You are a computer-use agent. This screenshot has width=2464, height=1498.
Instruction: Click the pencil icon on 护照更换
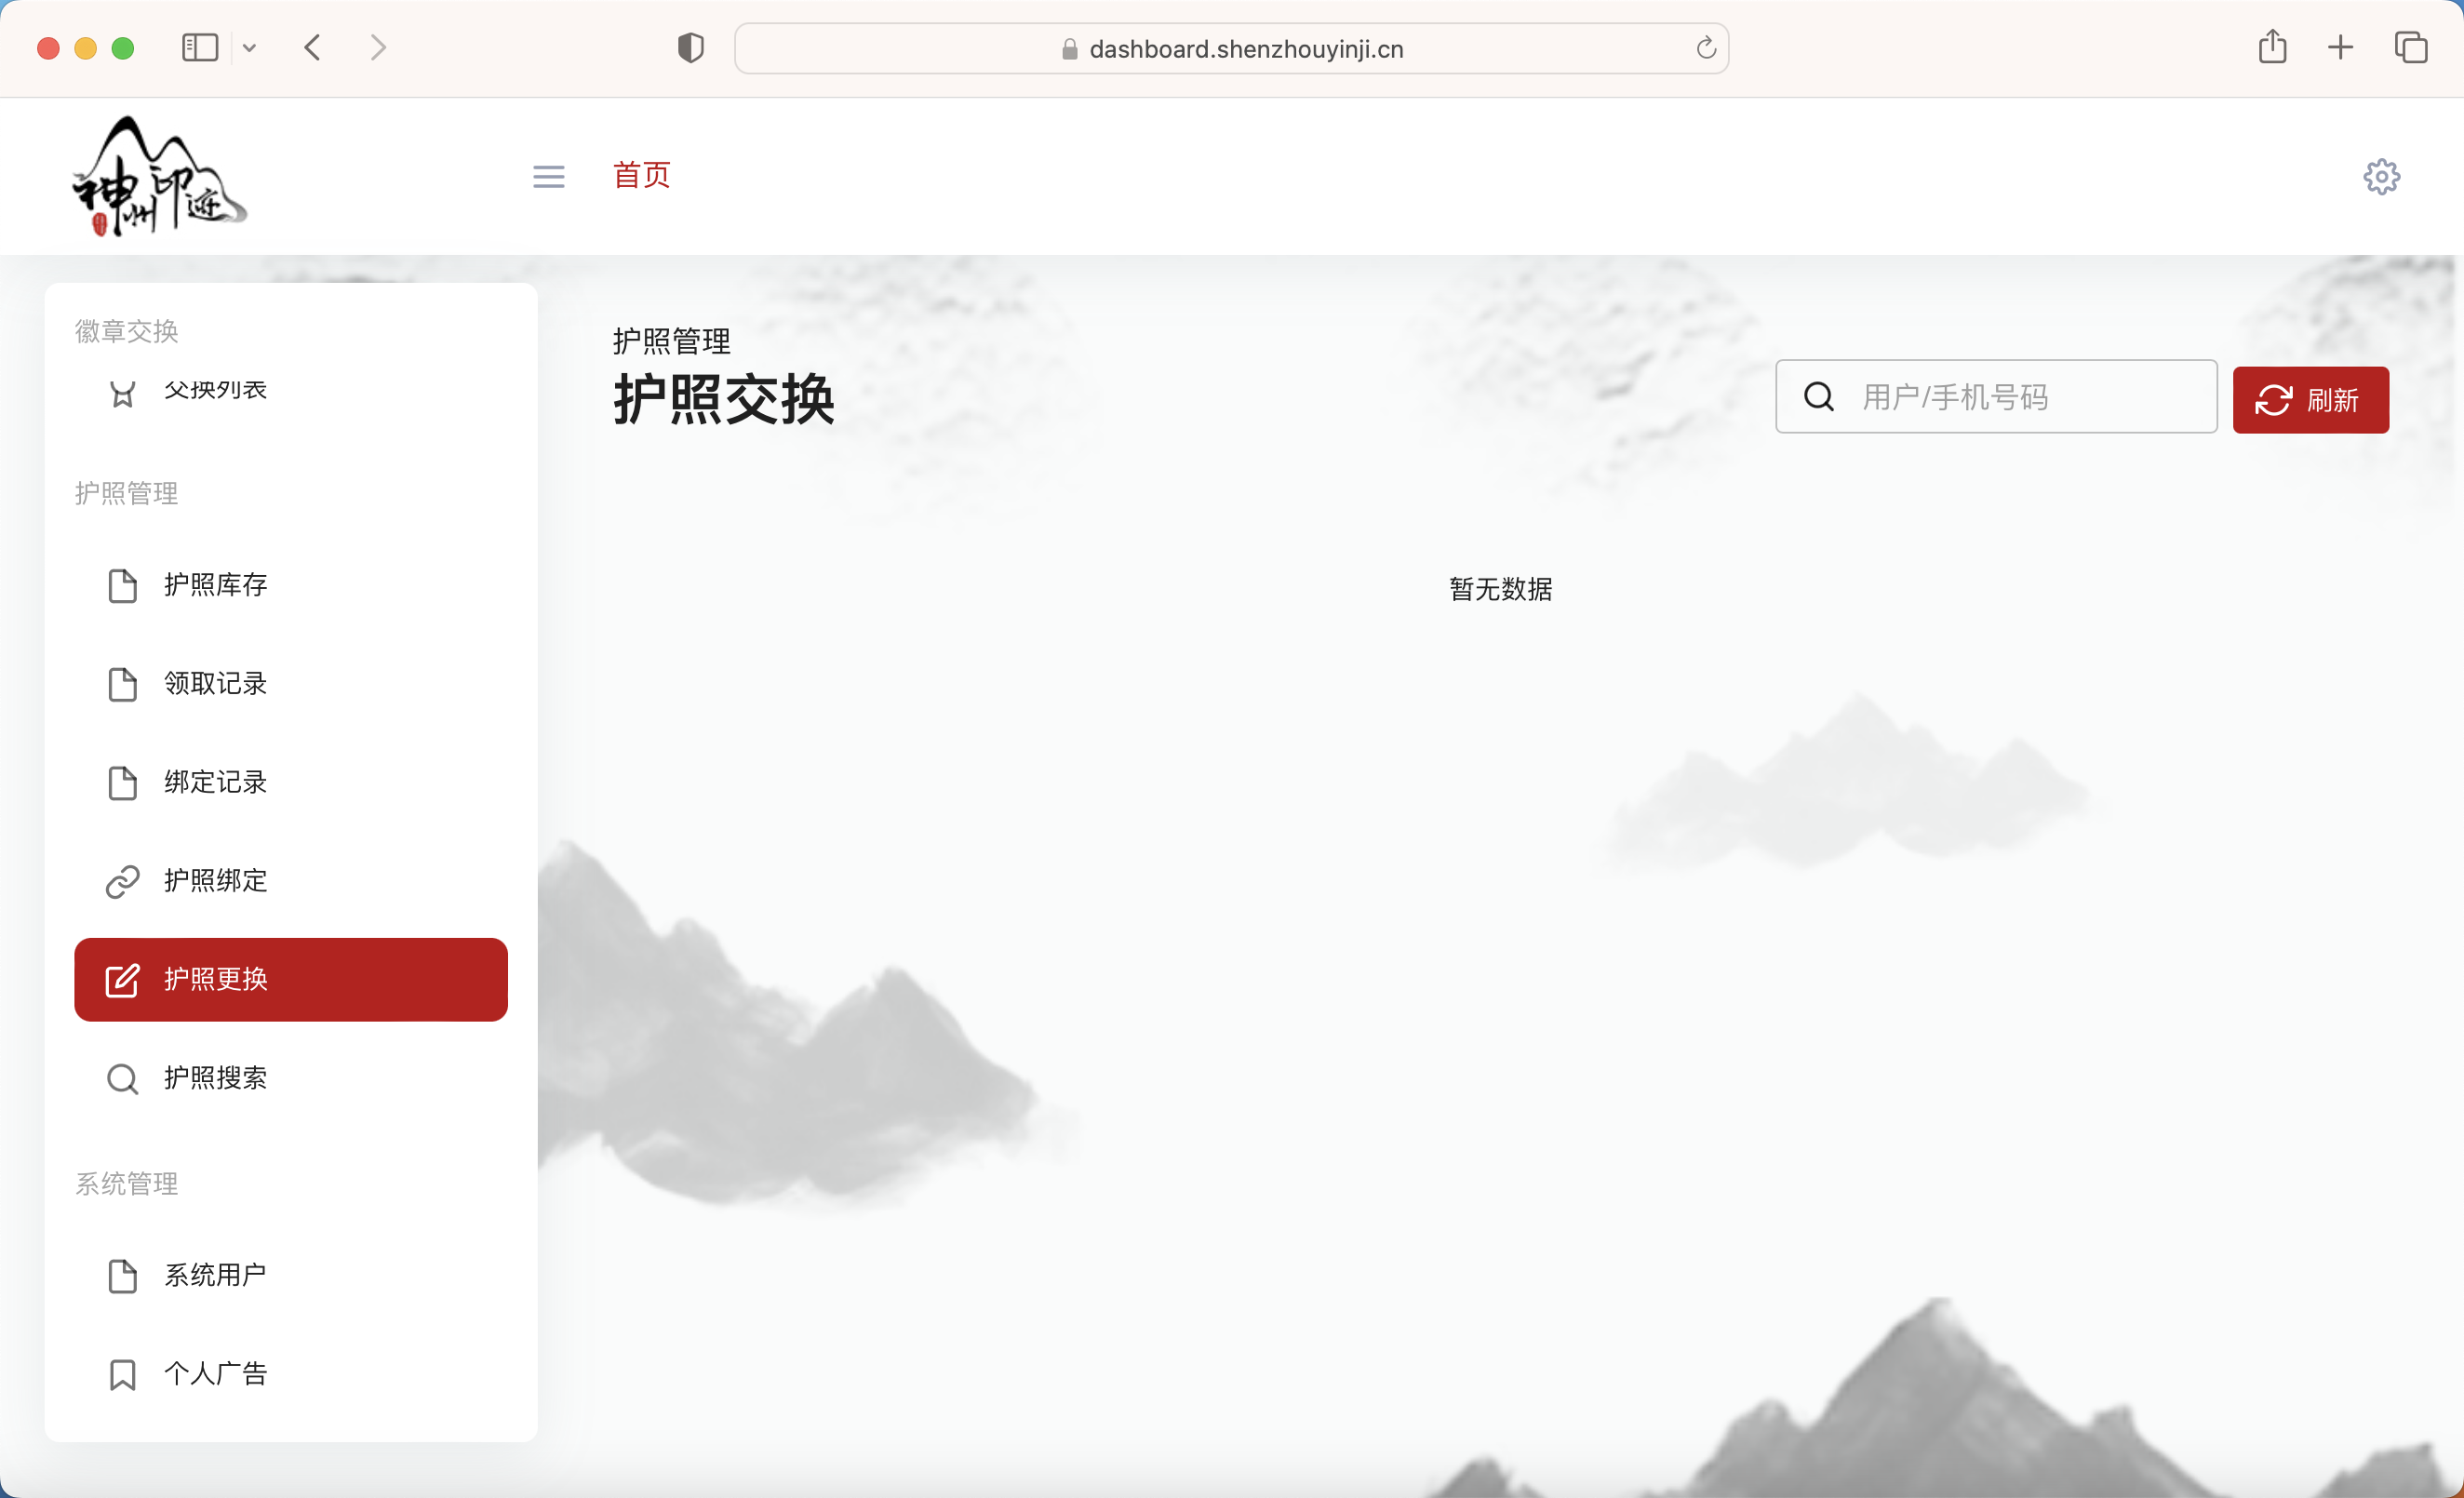[122, 980]
